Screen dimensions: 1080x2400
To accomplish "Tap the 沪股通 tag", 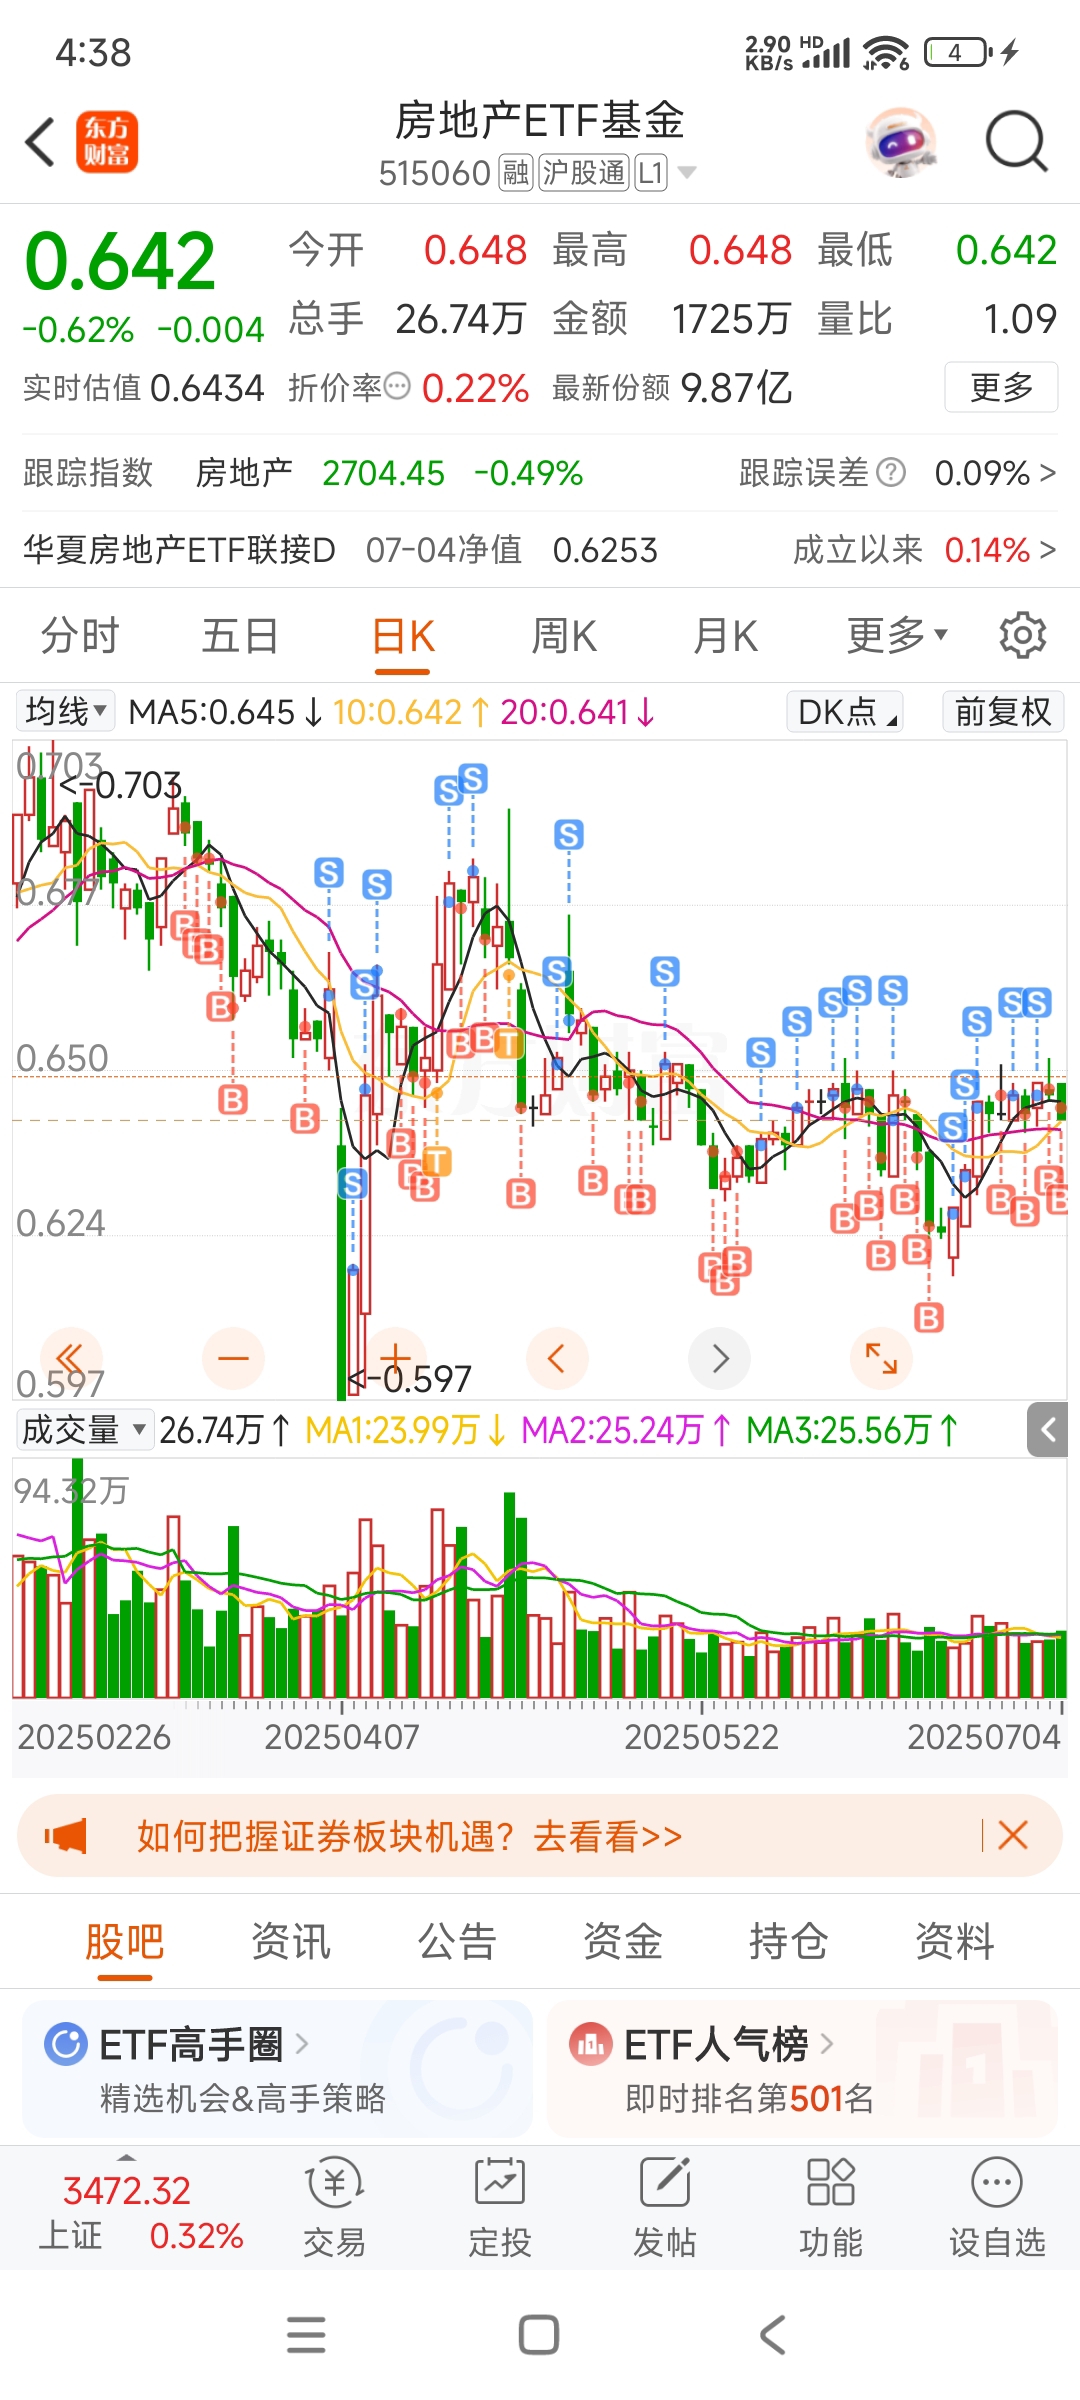I will (x=585, y=173).
